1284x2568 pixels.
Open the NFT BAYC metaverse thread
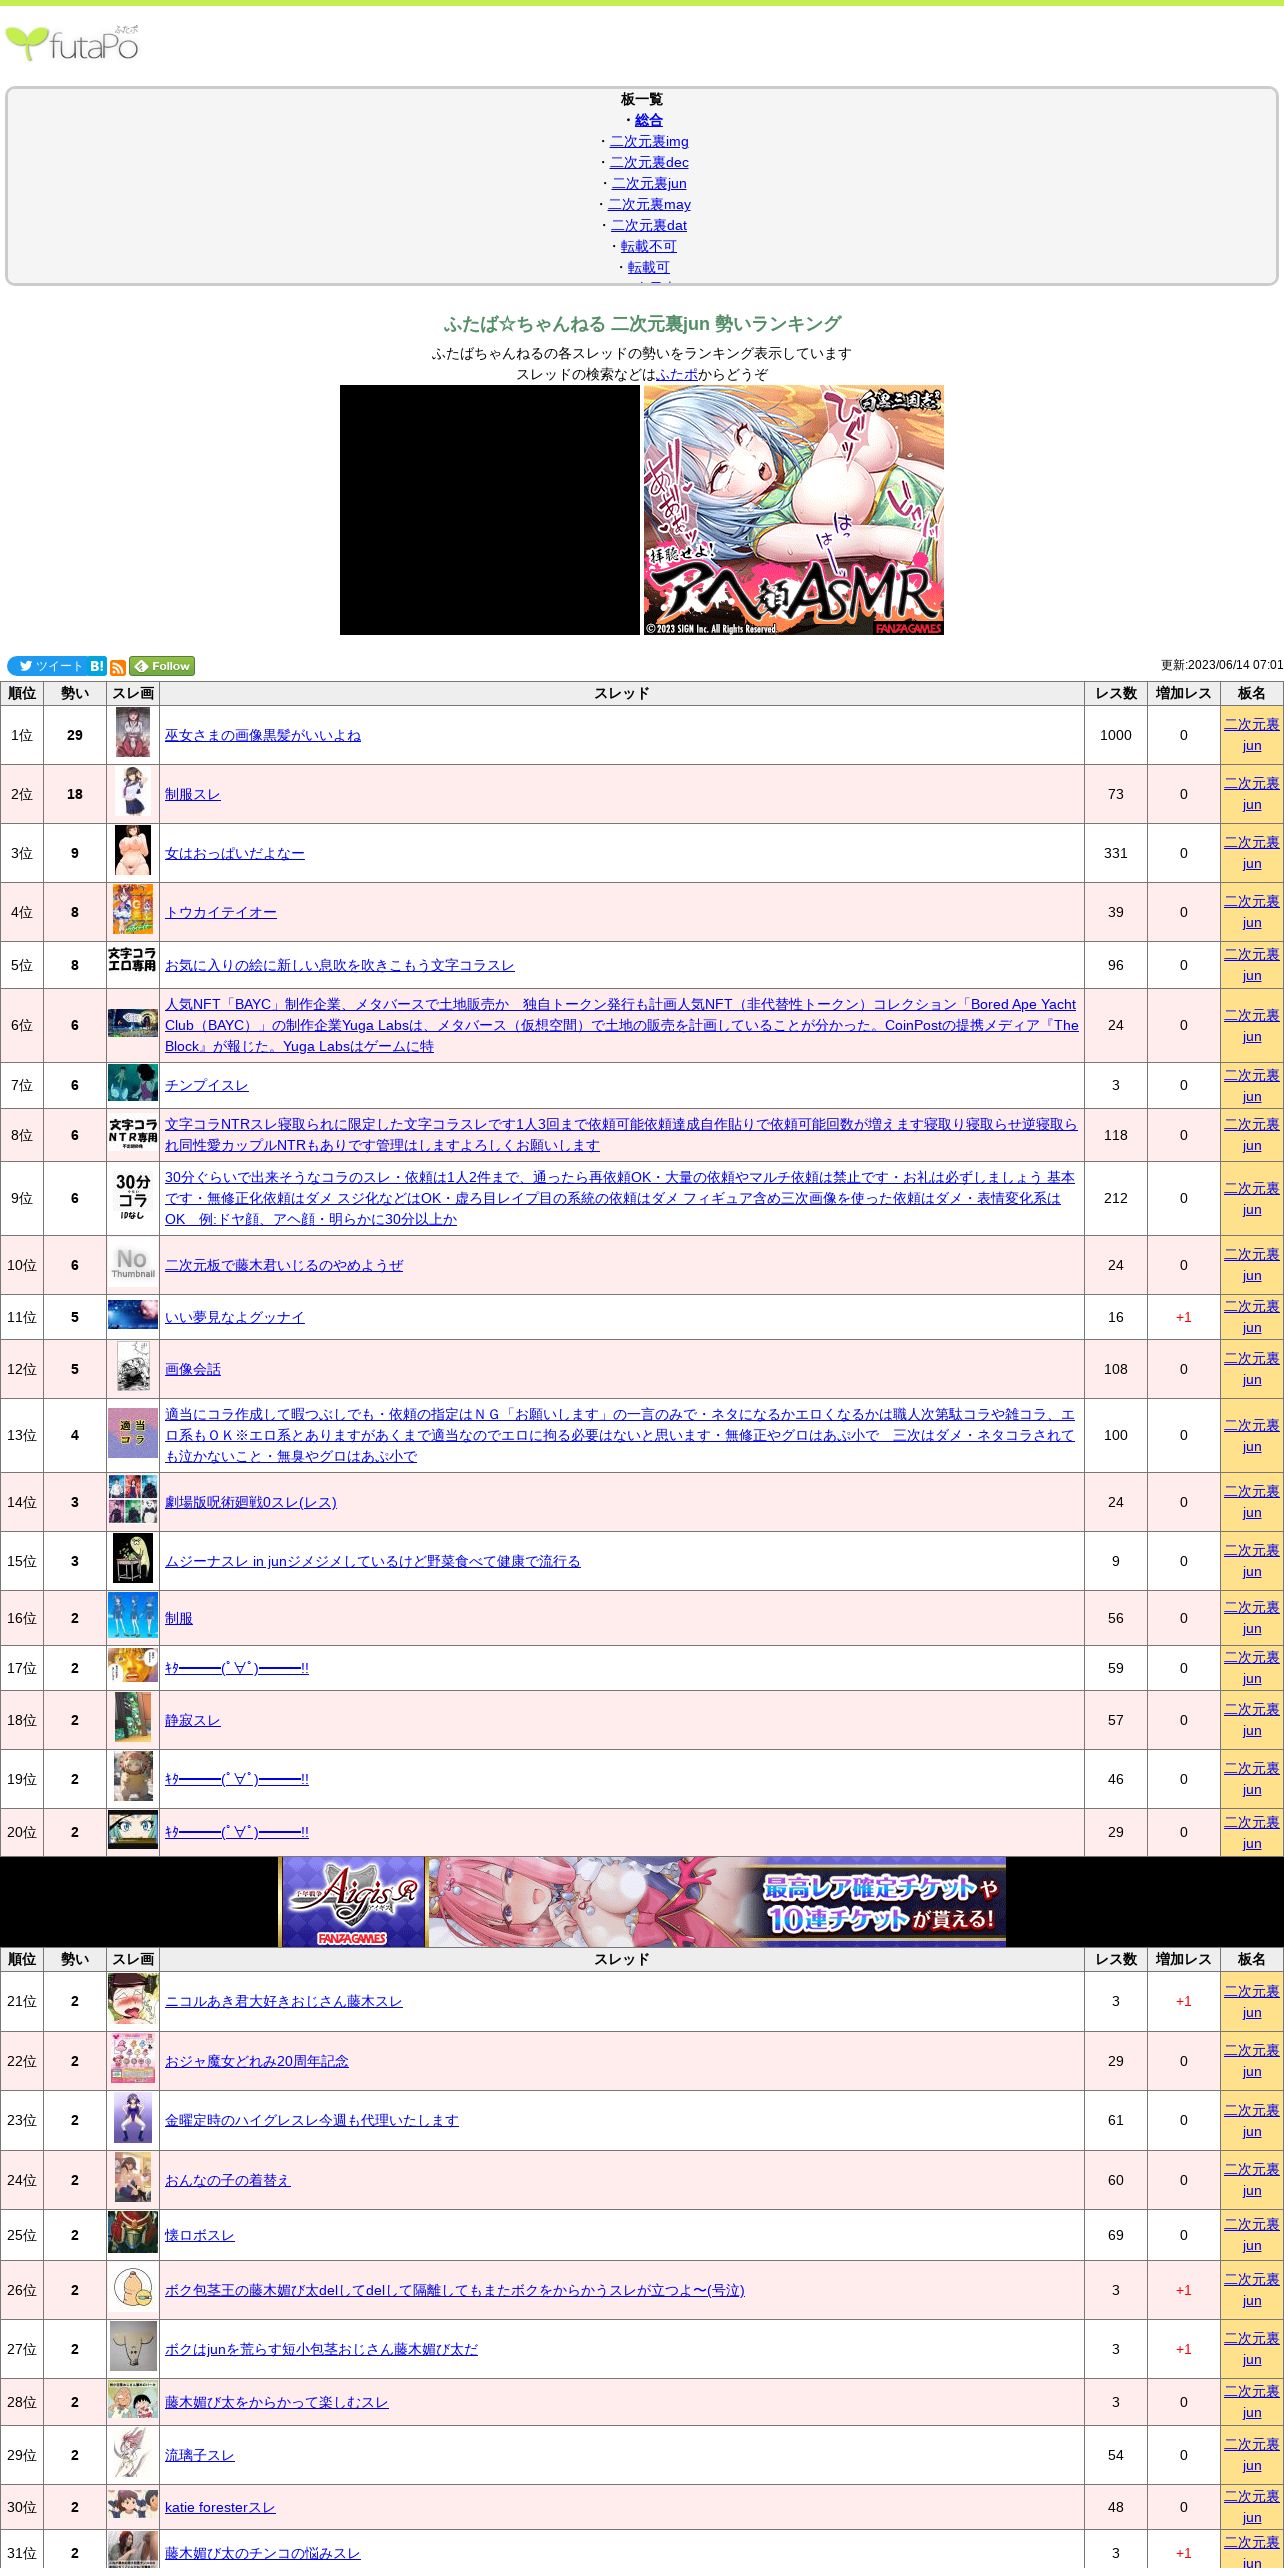[622, 1025]
